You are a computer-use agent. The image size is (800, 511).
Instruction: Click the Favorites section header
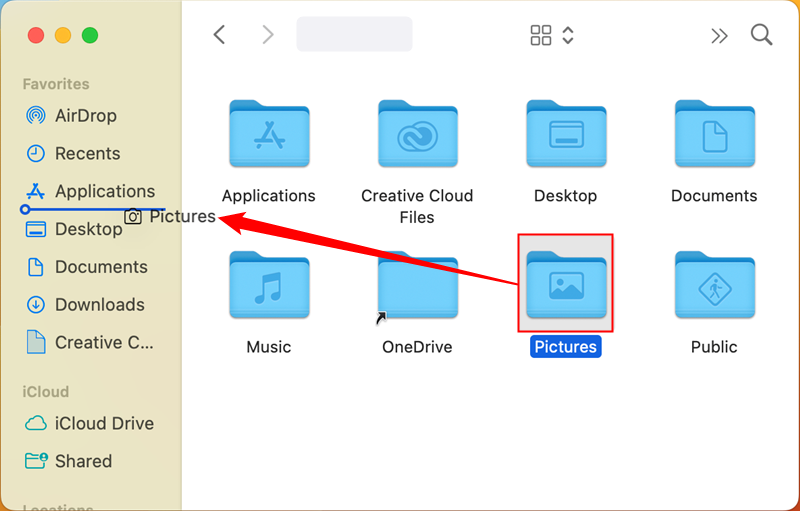pos(56,84)
